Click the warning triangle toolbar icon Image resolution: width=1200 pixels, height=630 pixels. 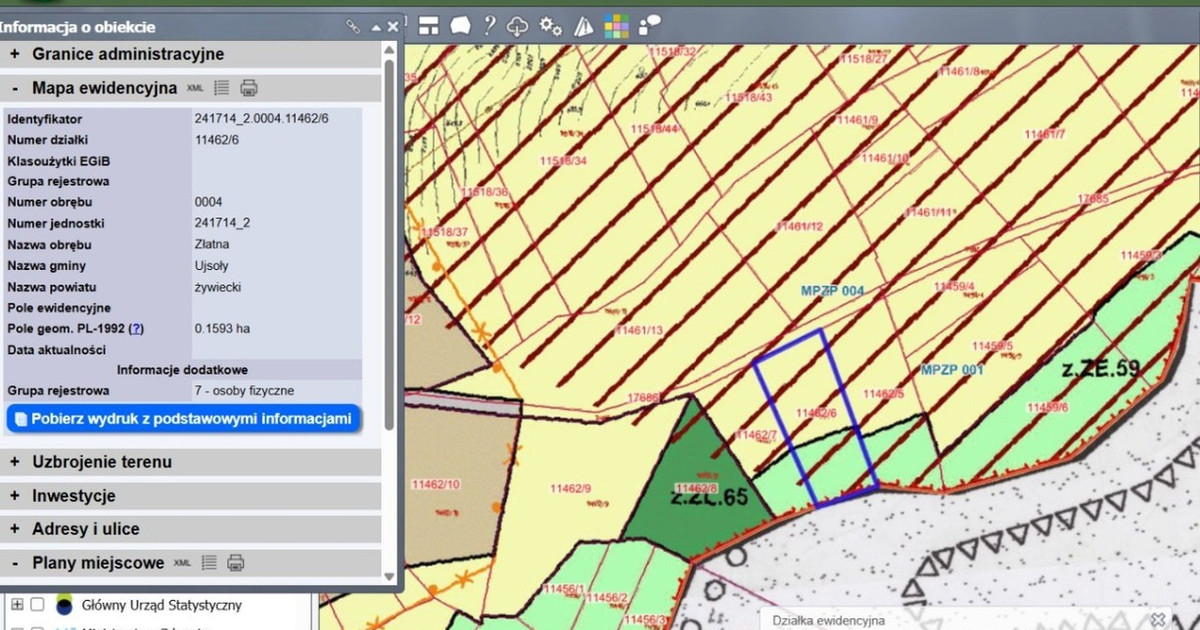coord(584,26)
